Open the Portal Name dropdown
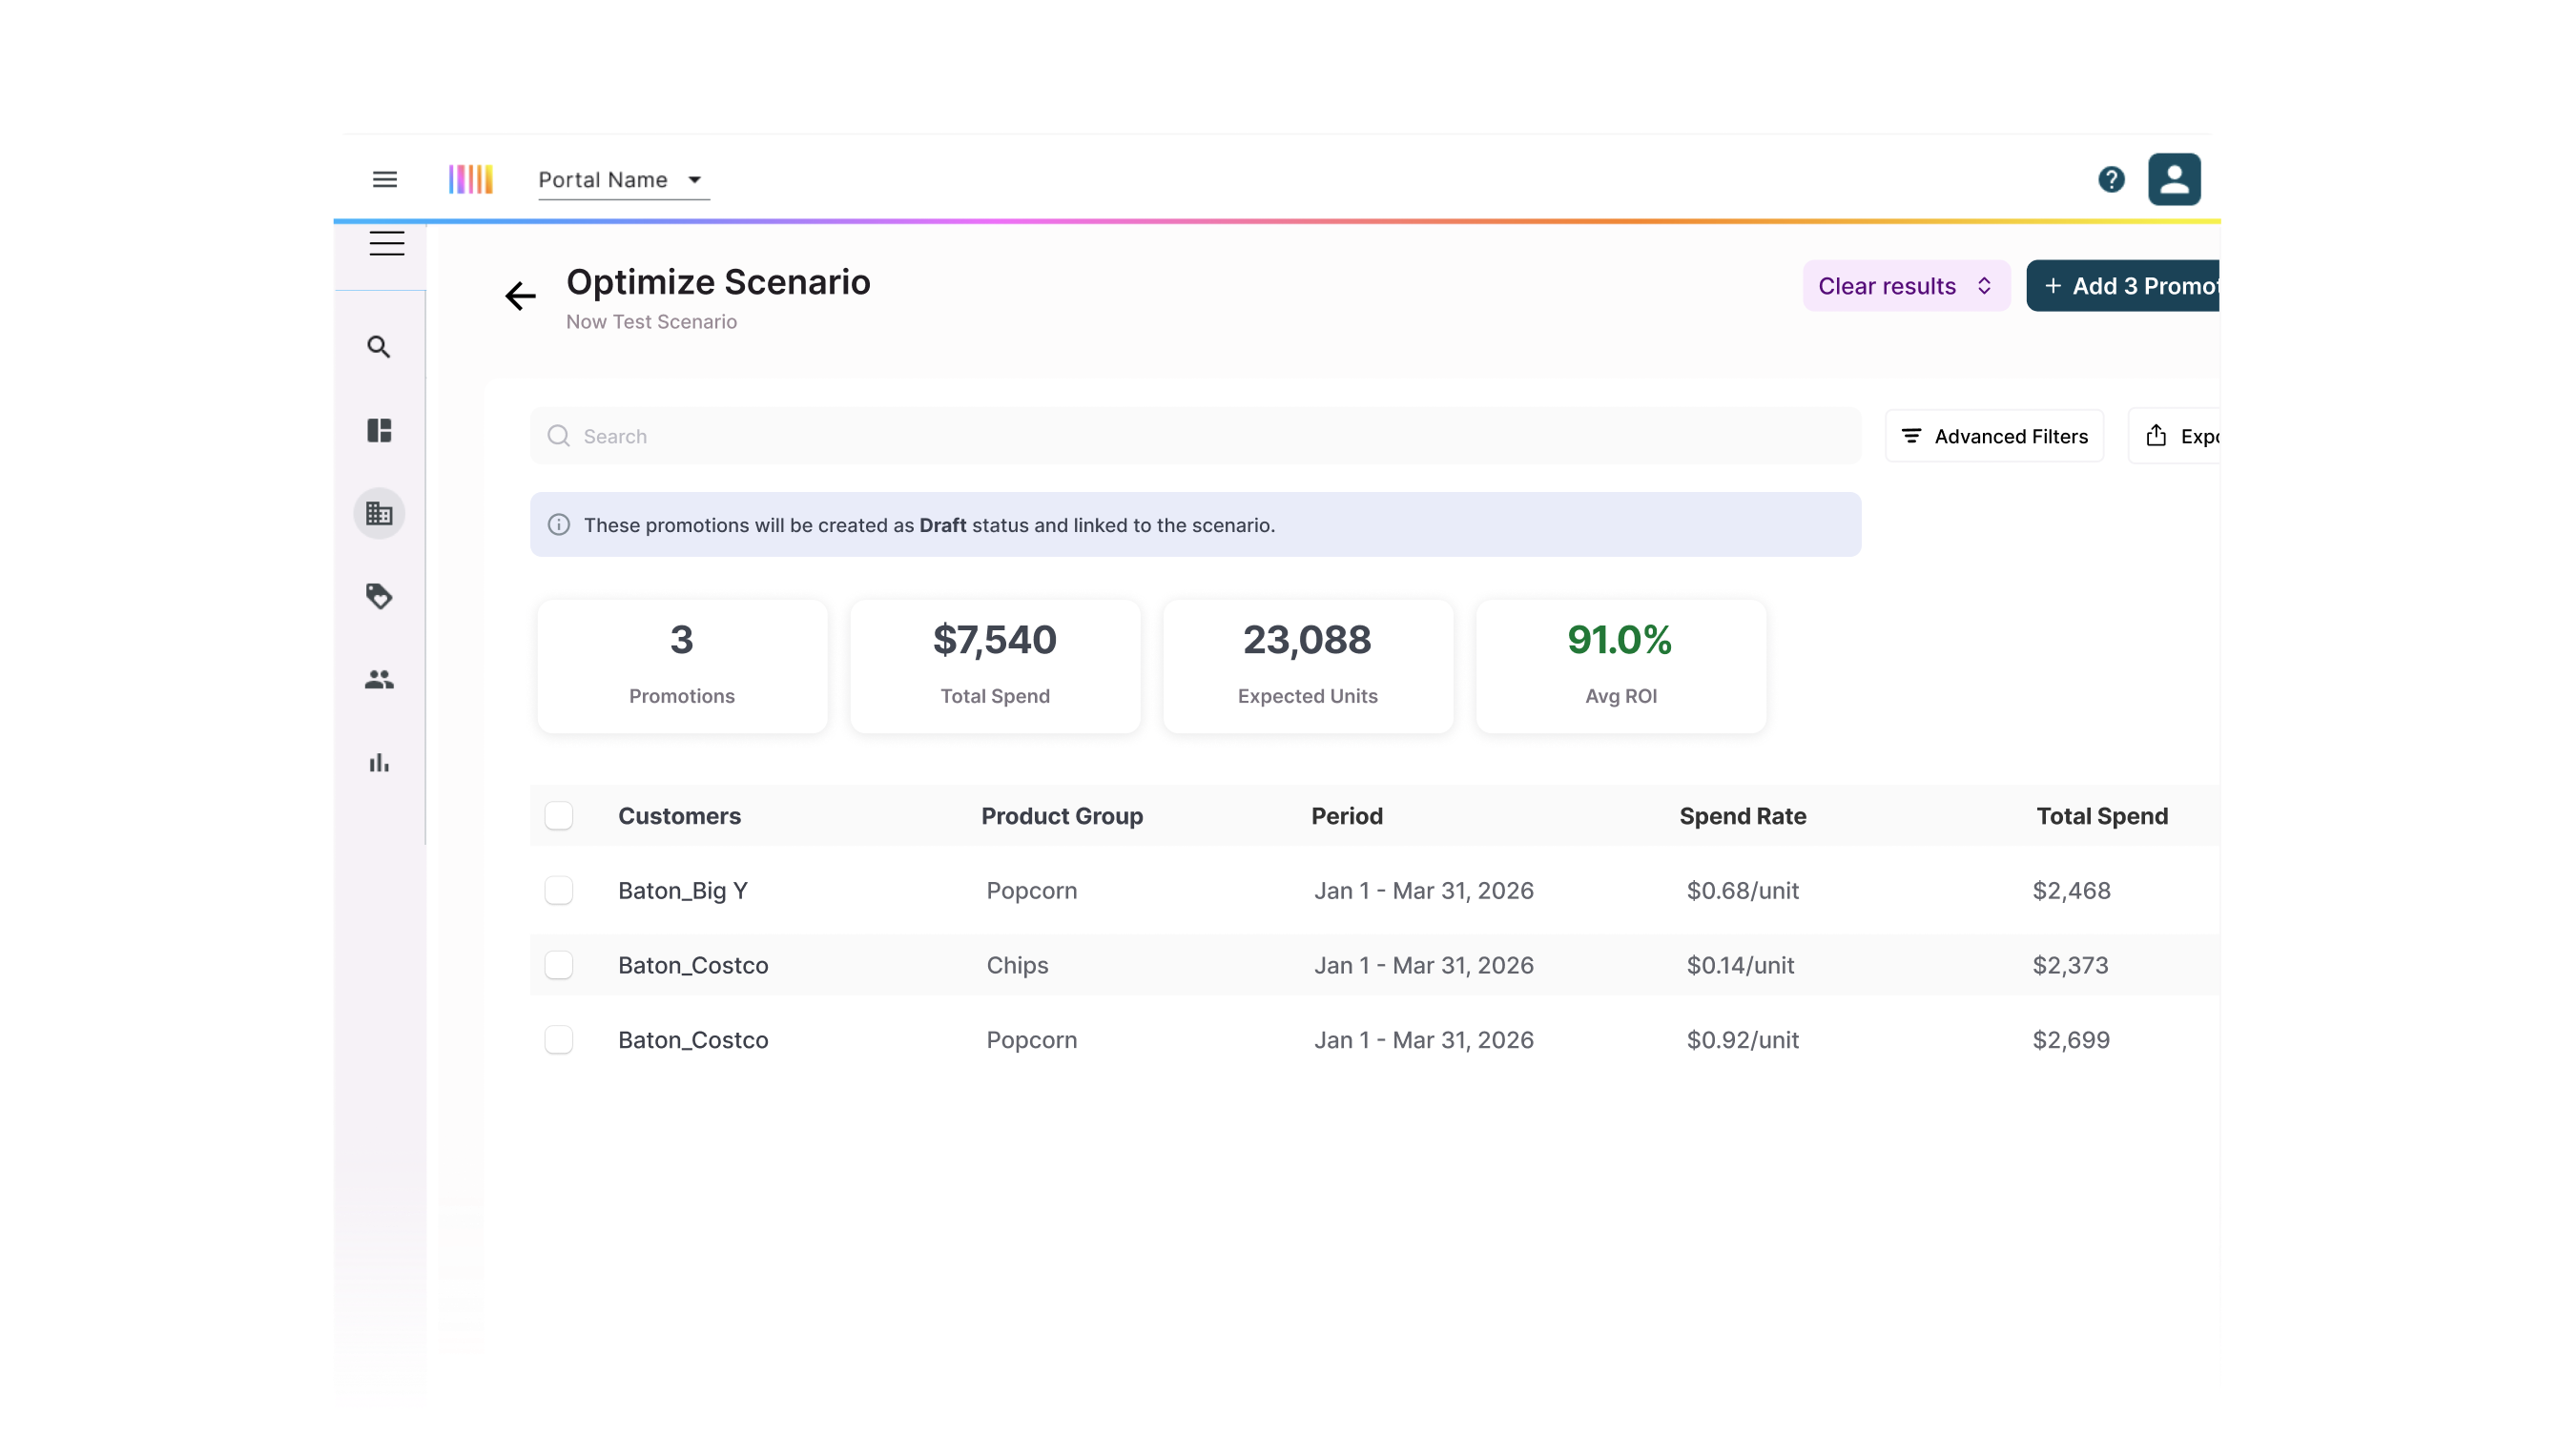Viewport: 2559px width, 1456px height. pyautogui.click(x=622, y=180)
